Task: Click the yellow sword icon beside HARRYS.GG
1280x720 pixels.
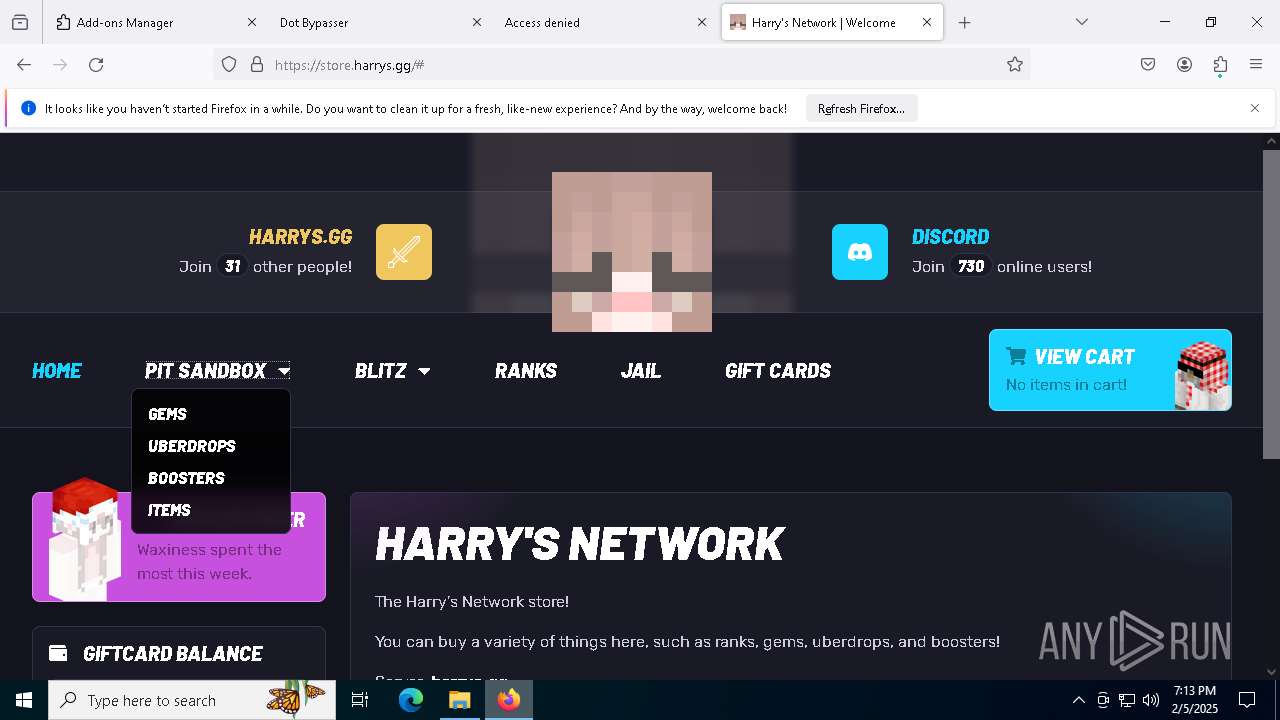Action: click(x=404, y=252)
